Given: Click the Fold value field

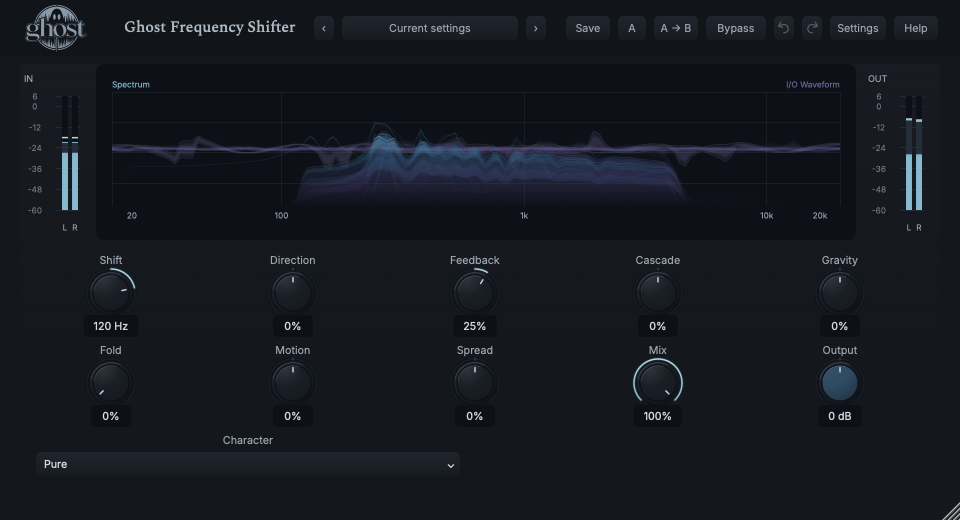Looking at the screenshot, I should point(111,416).
